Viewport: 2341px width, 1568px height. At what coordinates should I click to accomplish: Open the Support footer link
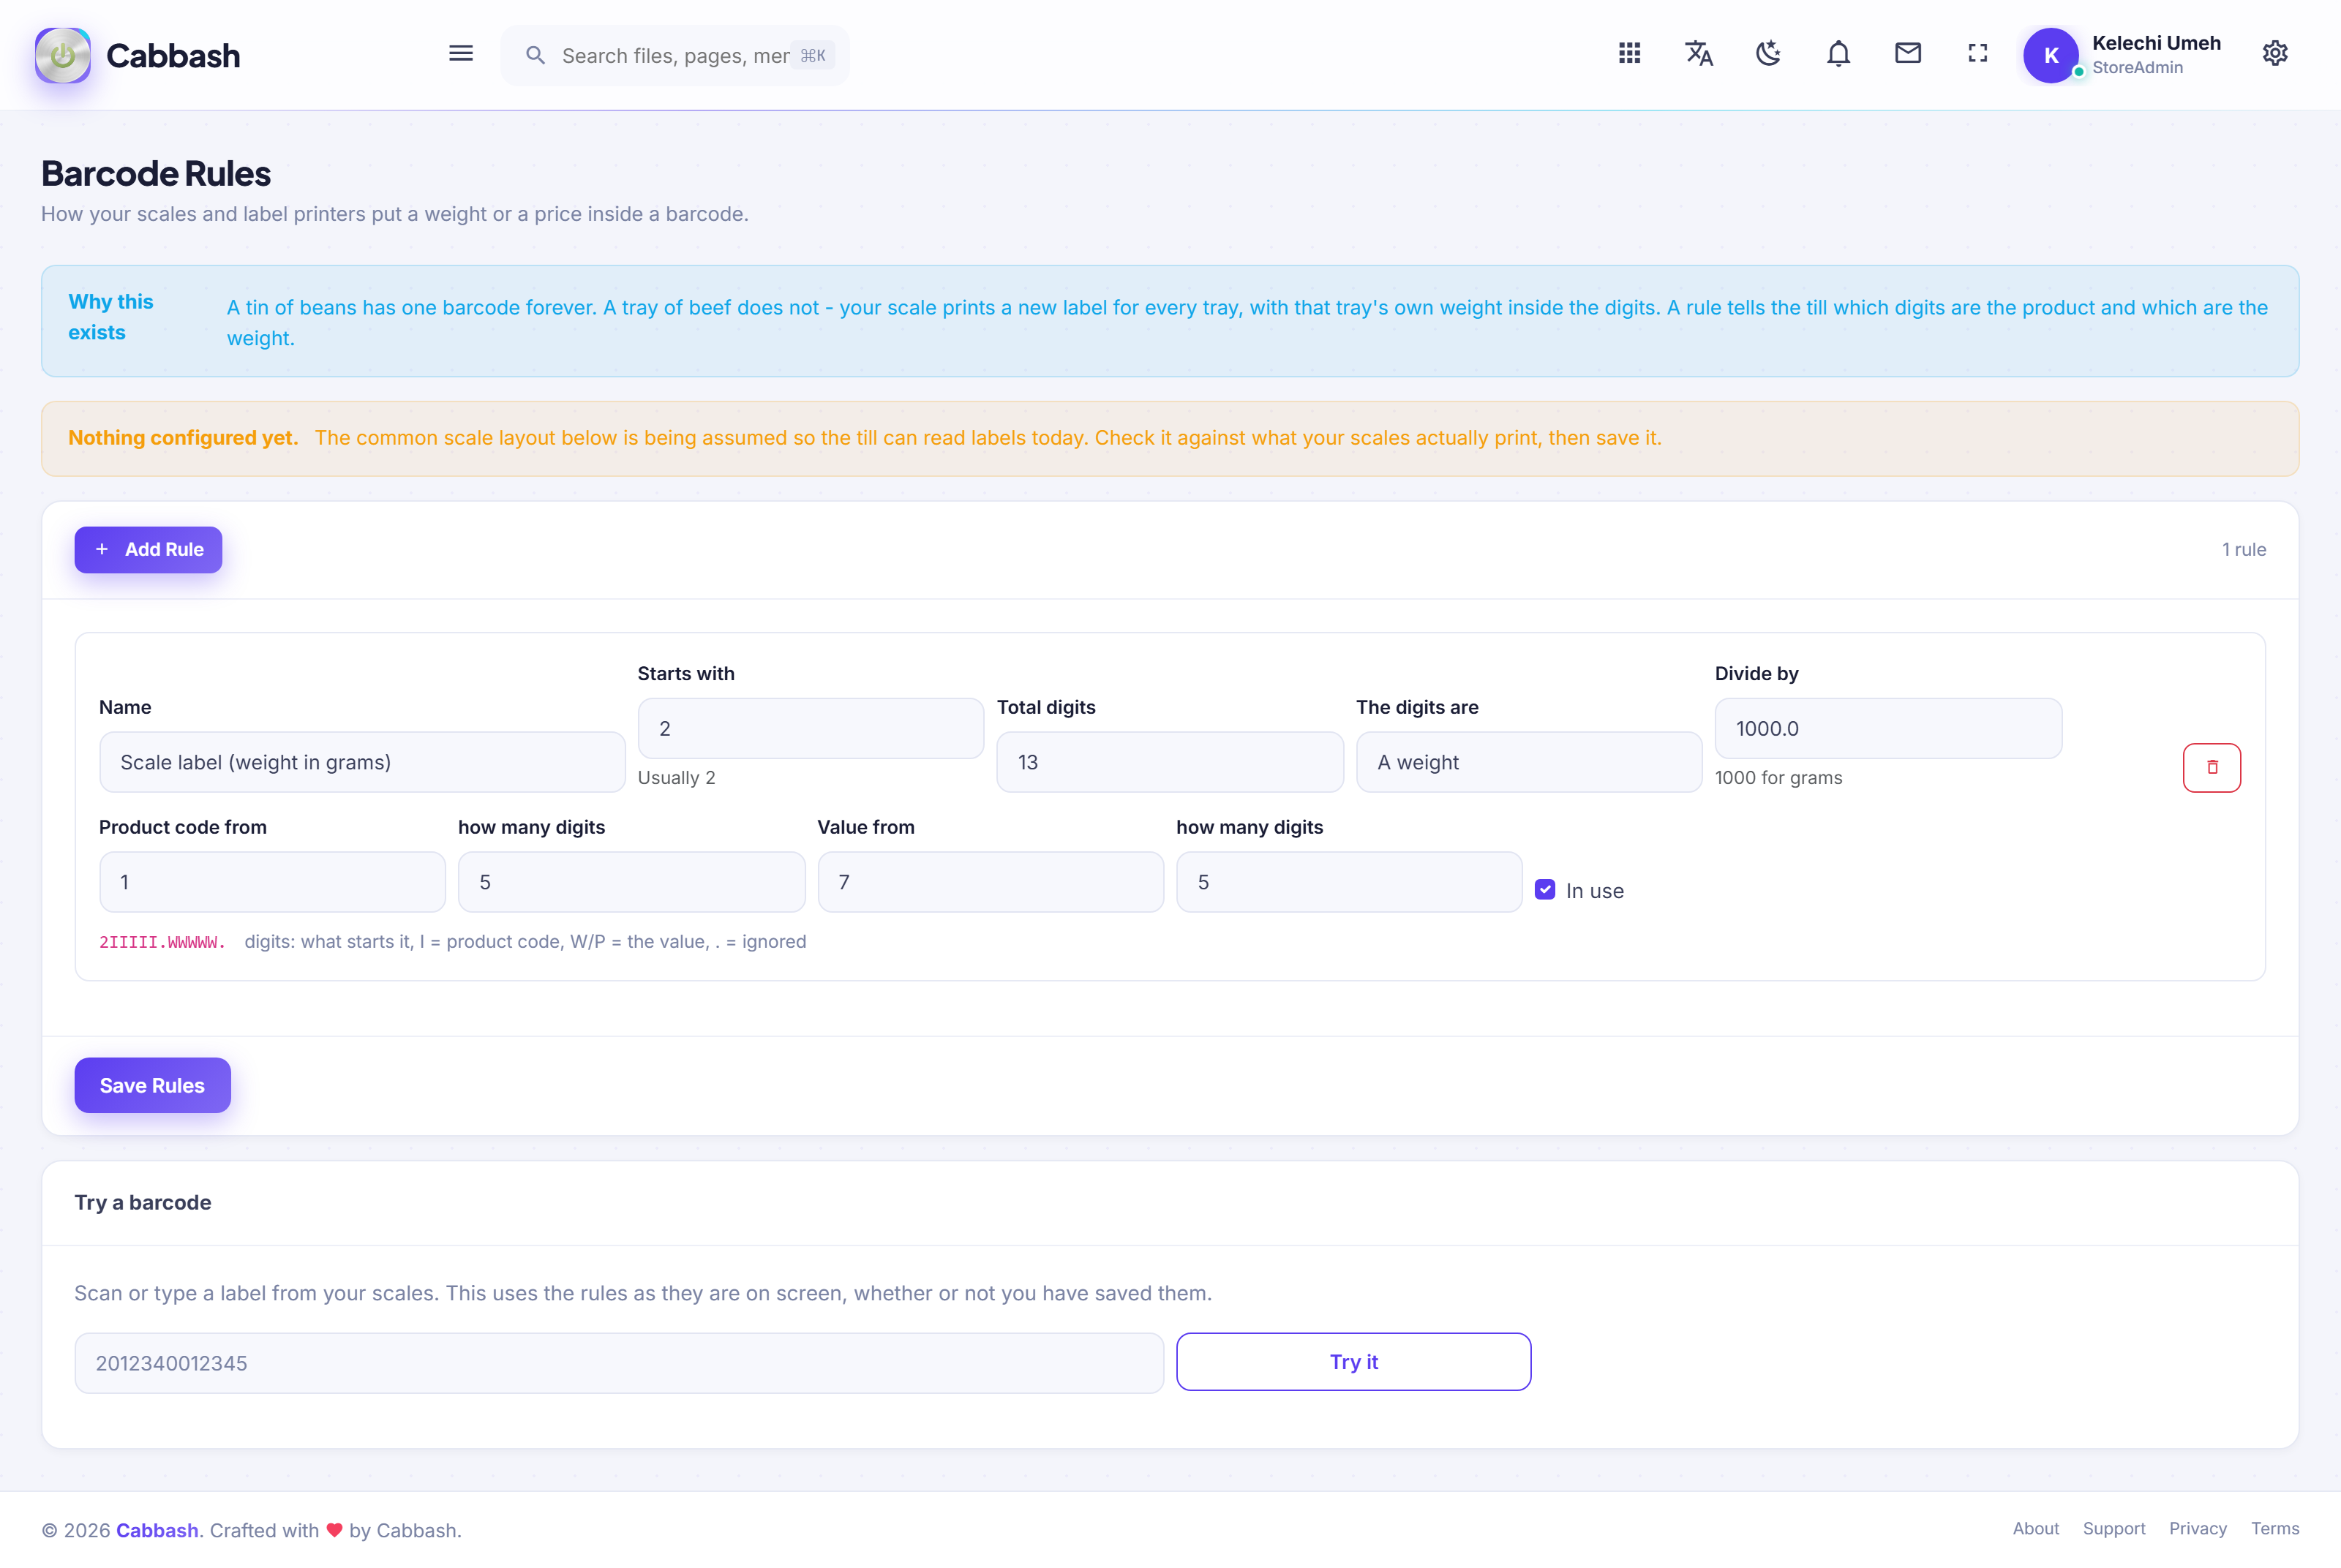[2113, 1528]
